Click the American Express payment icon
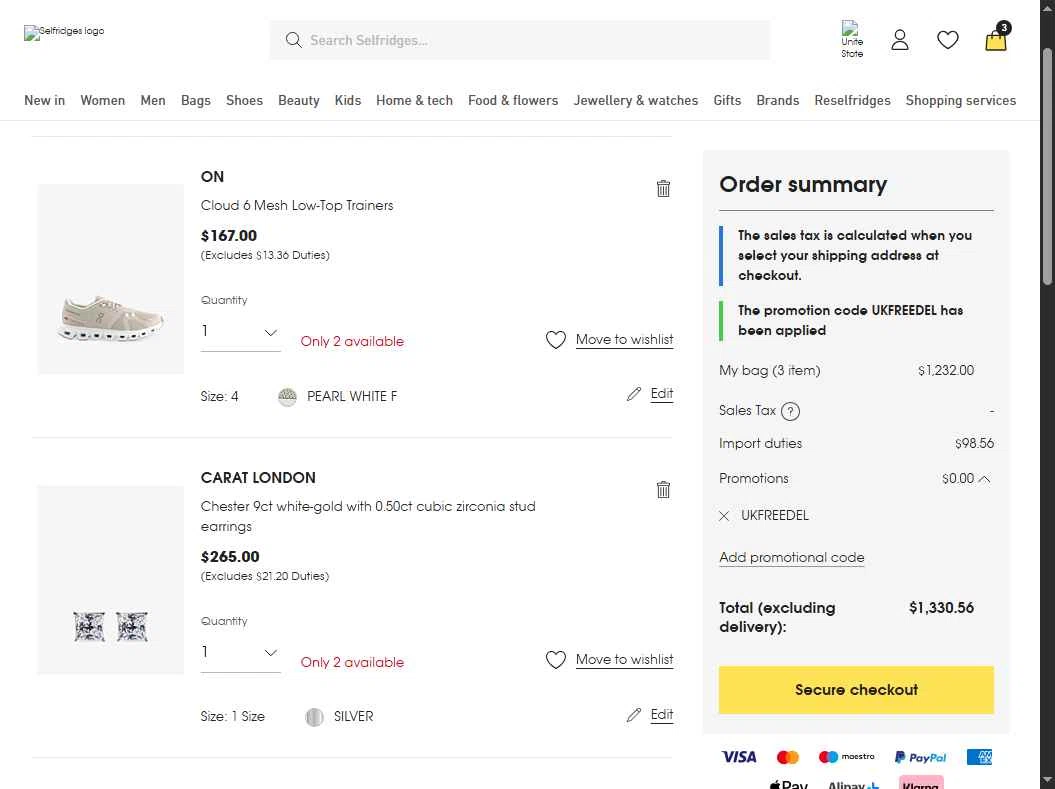The width and height of the screenshot is (1055, 789). [979, 757]
